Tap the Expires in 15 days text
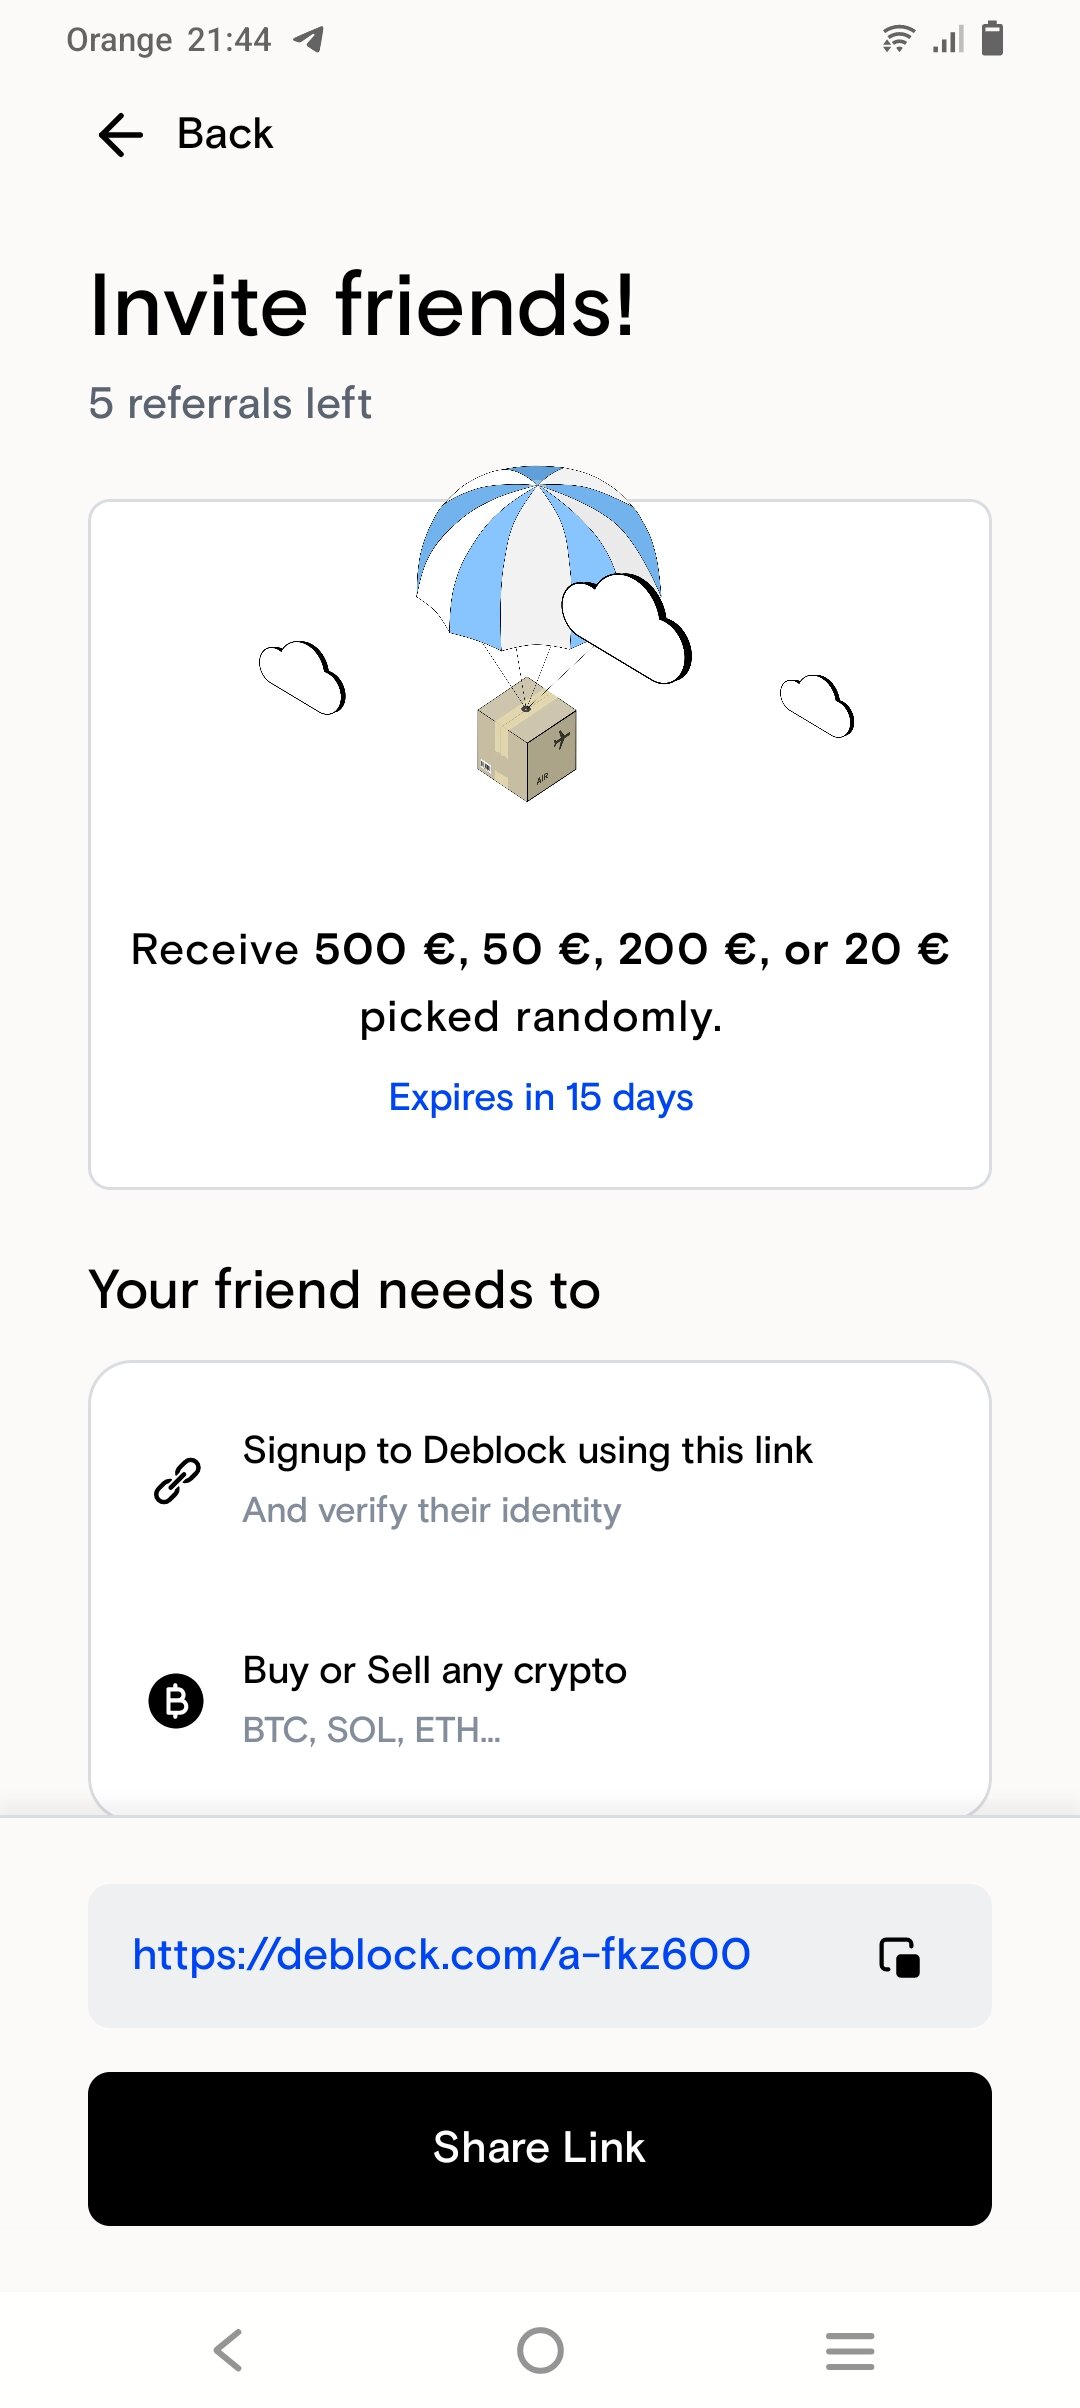 coord(540,1098)
